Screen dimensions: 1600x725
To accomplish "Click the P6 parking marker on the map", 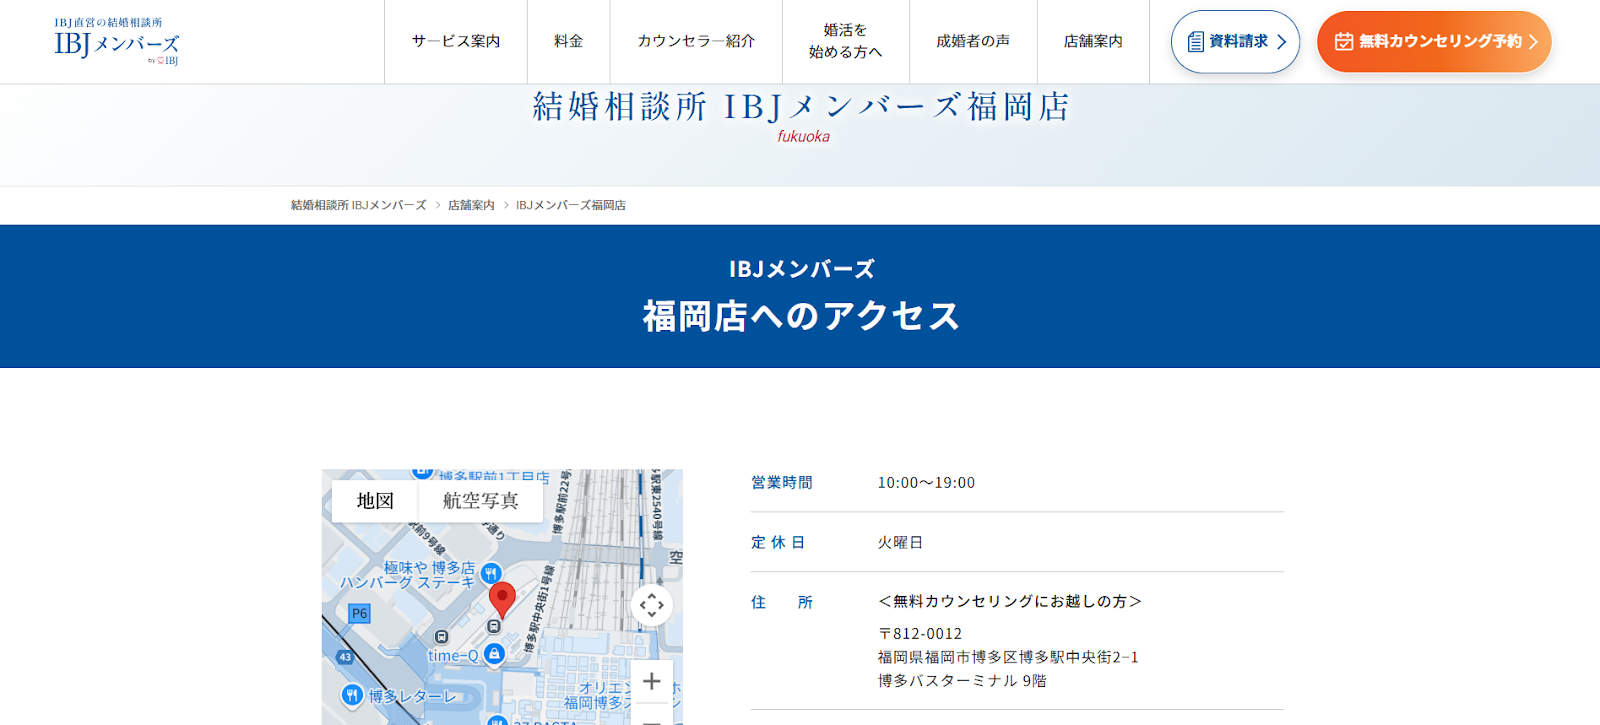I will (x=359, y=613).
